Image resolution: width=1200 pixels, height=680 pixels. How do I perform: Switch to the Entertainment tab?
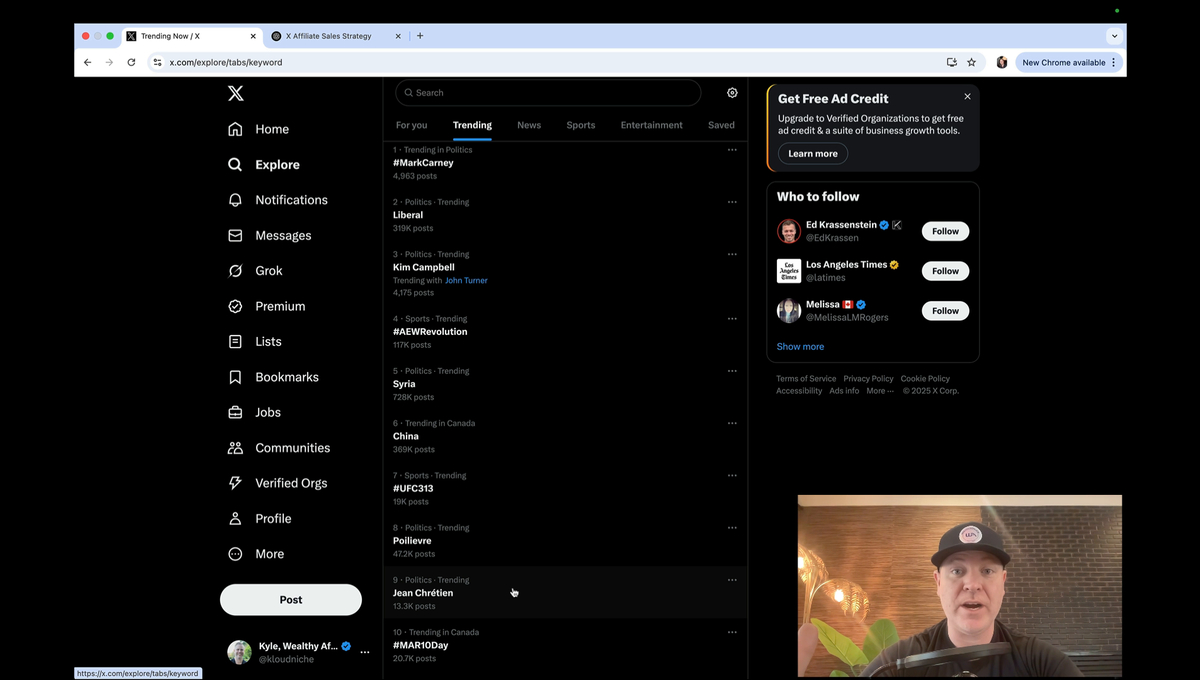pyautogui.click(x=651, y=125)
